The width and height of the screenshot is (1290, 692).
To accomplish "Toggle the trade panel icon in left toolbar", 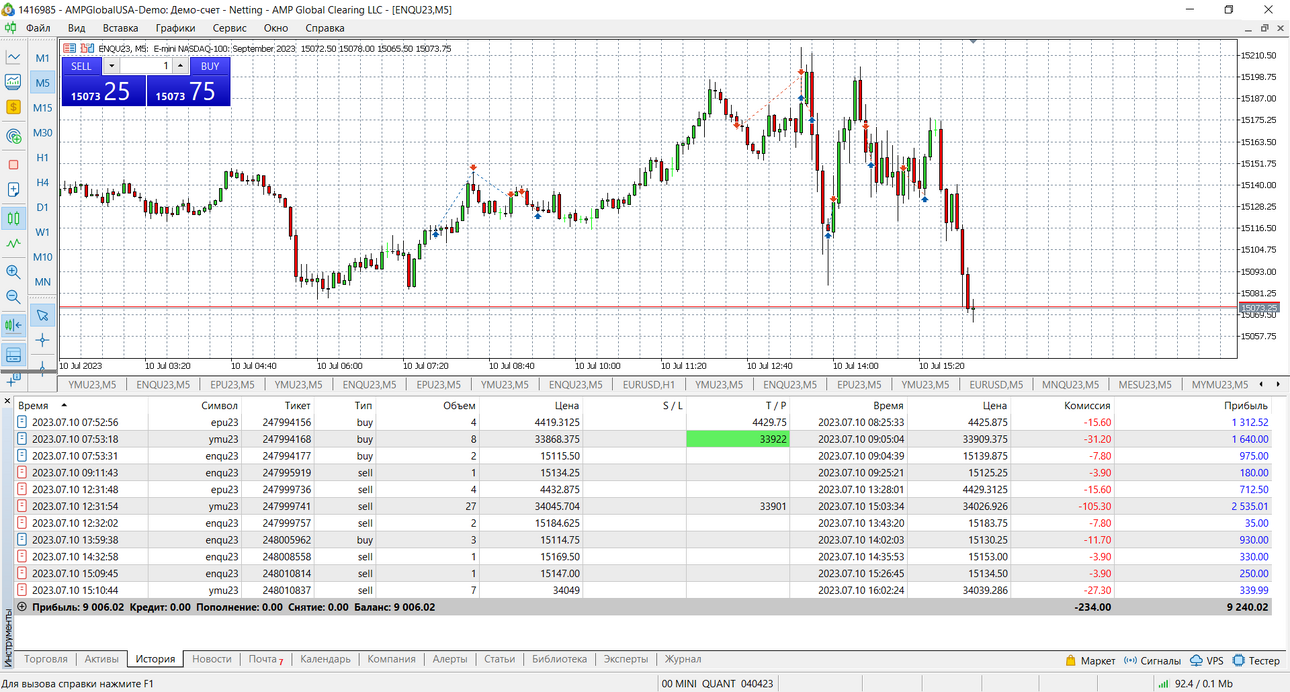I will pos(14,354).
